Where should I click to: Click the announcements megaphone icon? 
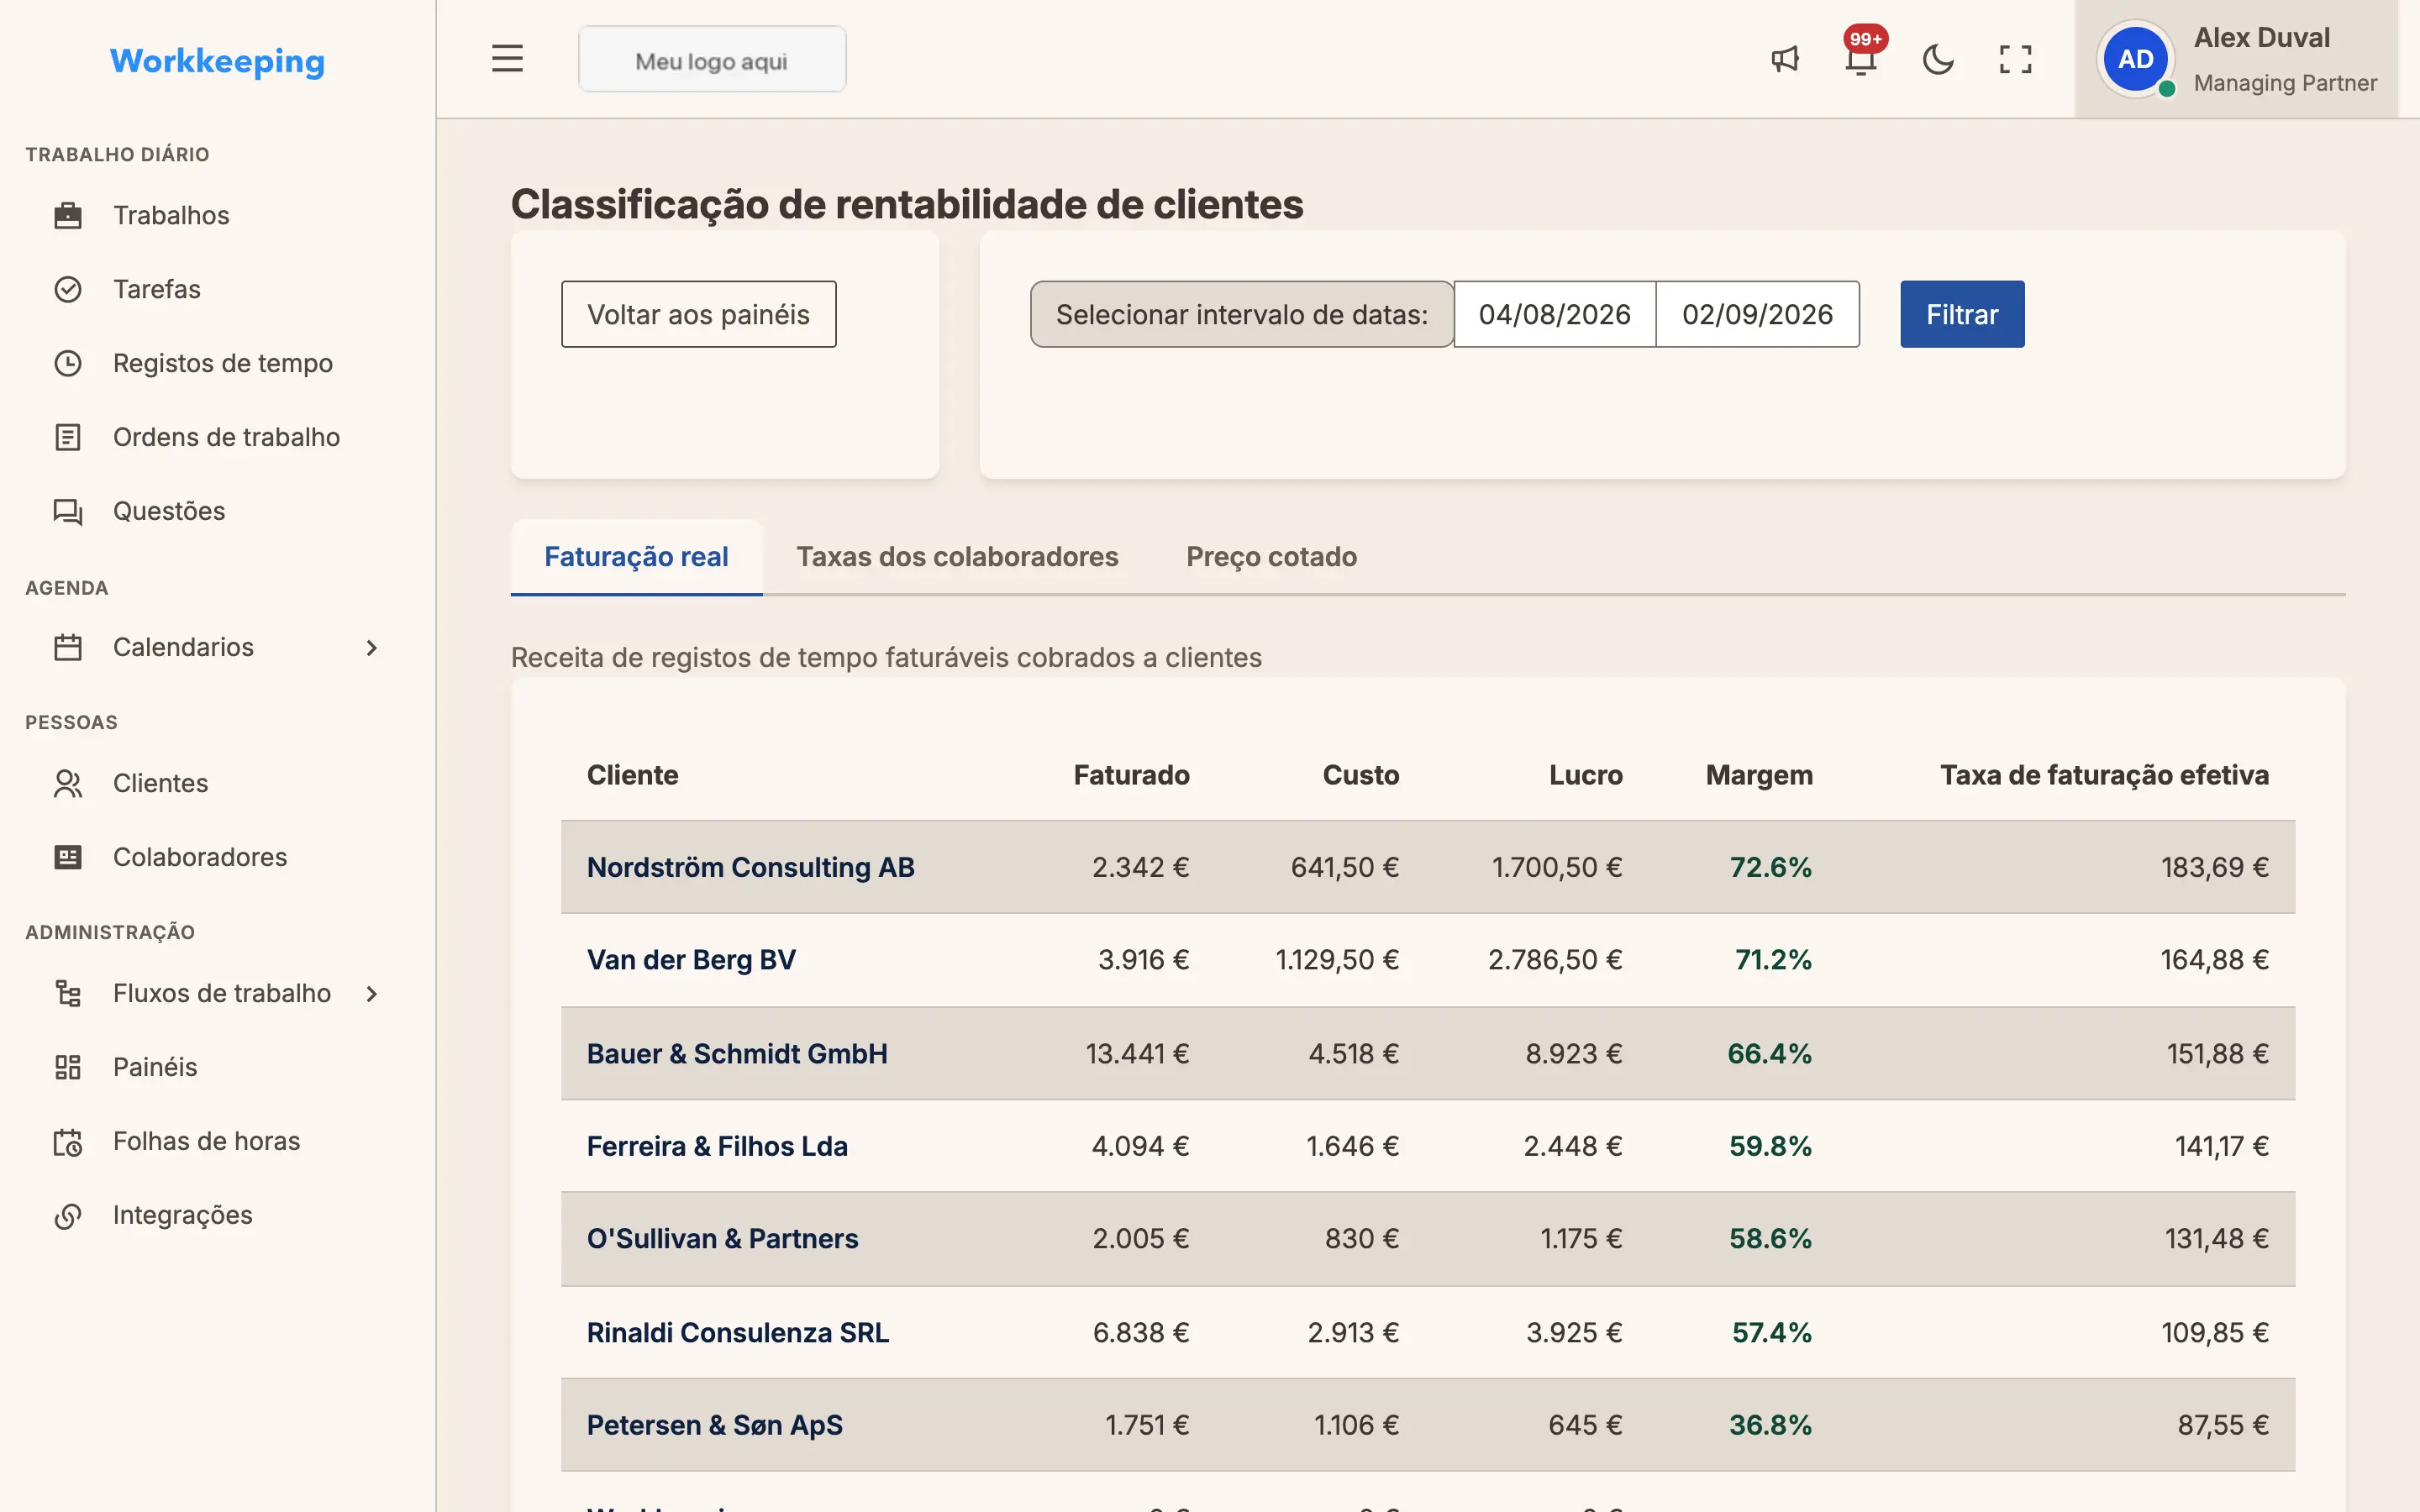coord(1785,59)
